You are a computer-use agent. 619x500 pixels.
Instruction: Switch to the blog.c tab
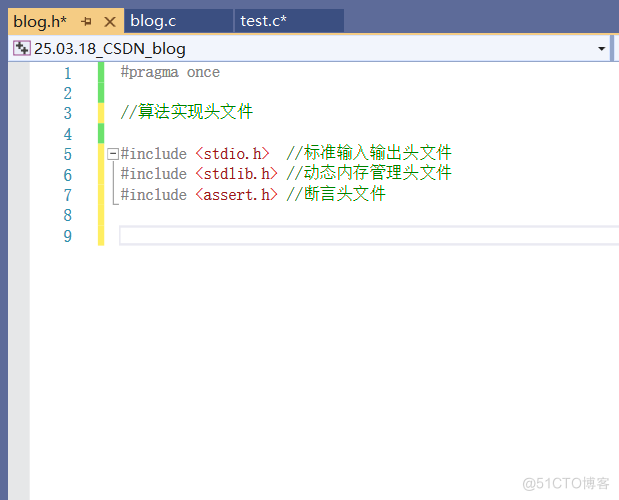178,21
